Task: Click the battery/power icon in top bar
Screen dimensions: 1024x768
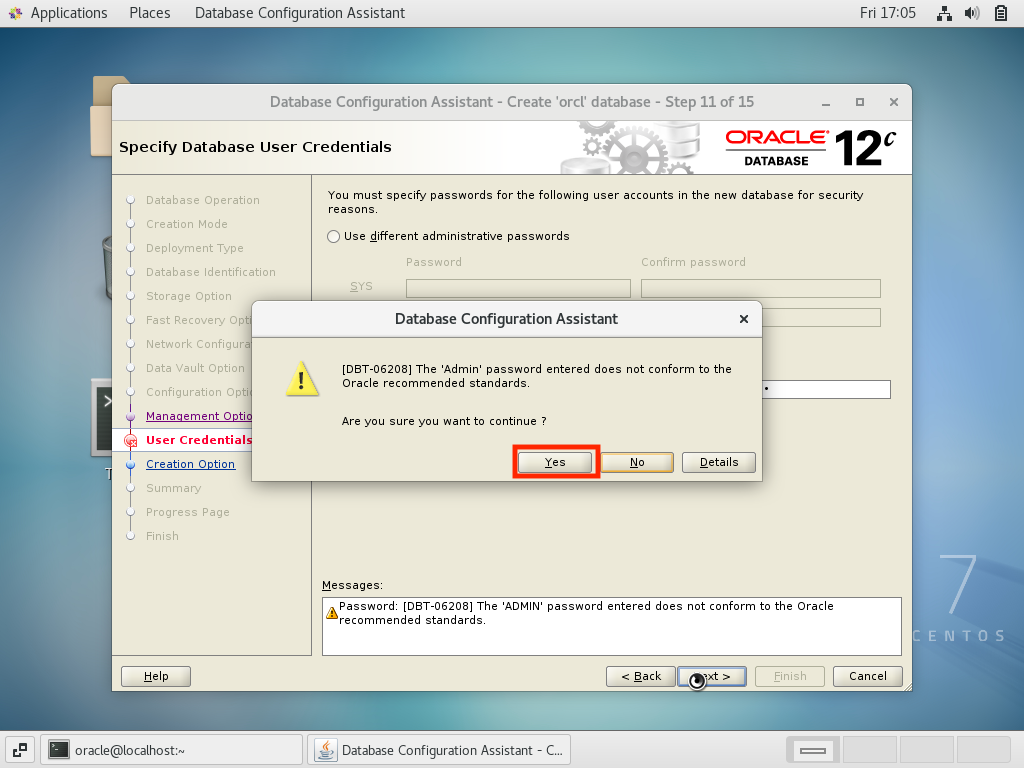Action: 1000,13
